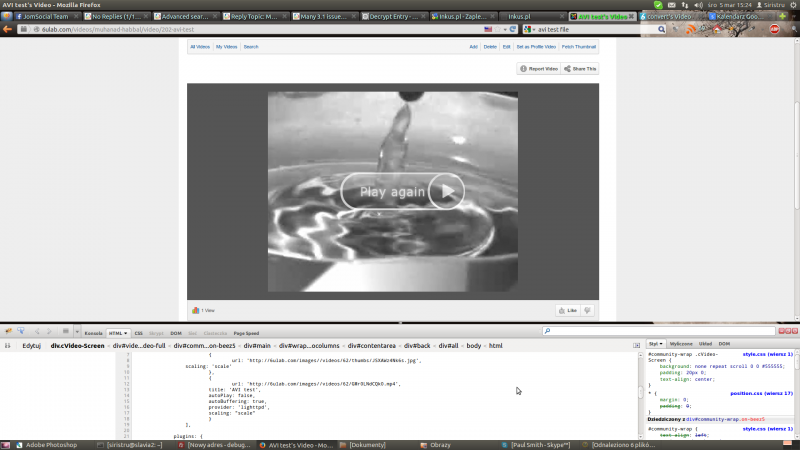
Task: Click the home toolbar icon
Action: pyautogui.click(x=717, y=30)
